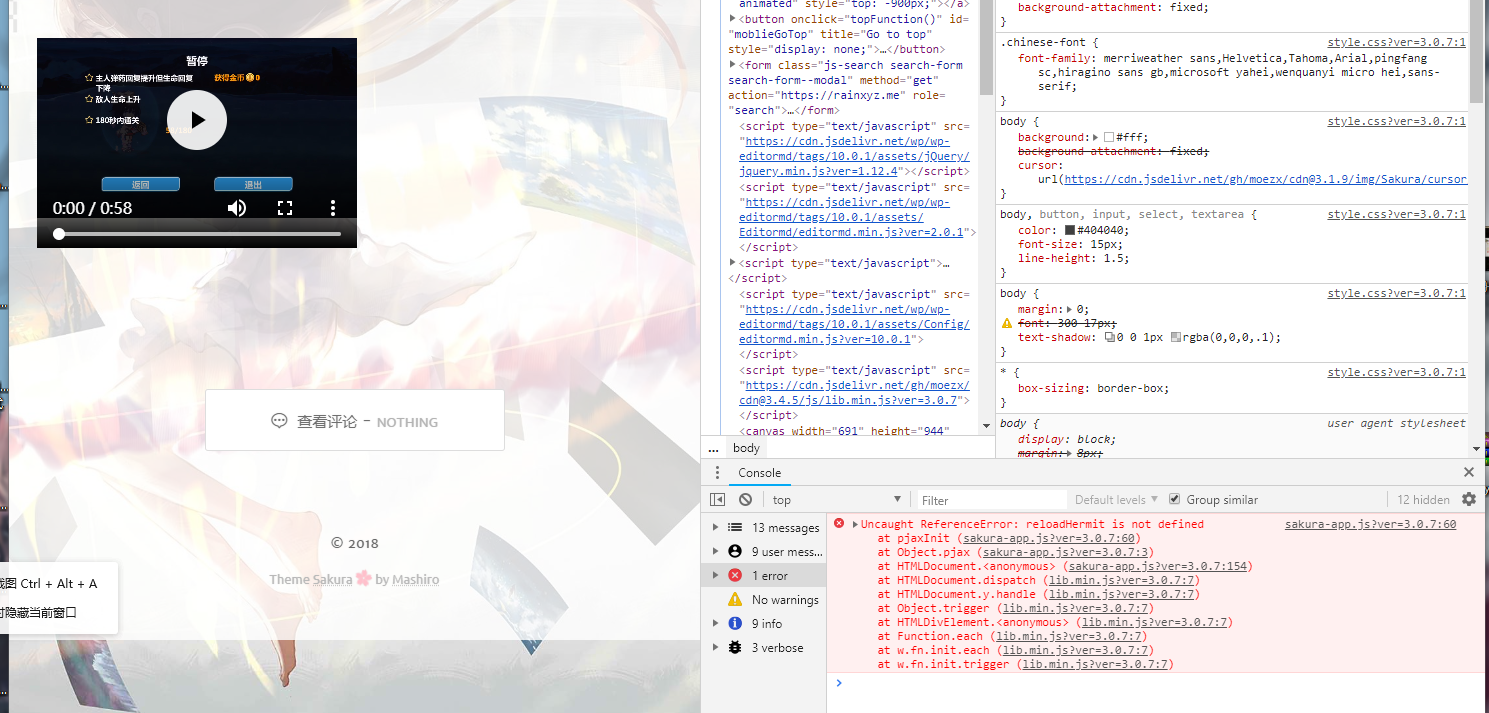Select the Console drawer tab
The image size is (1489, 713).
click(760, 473)
